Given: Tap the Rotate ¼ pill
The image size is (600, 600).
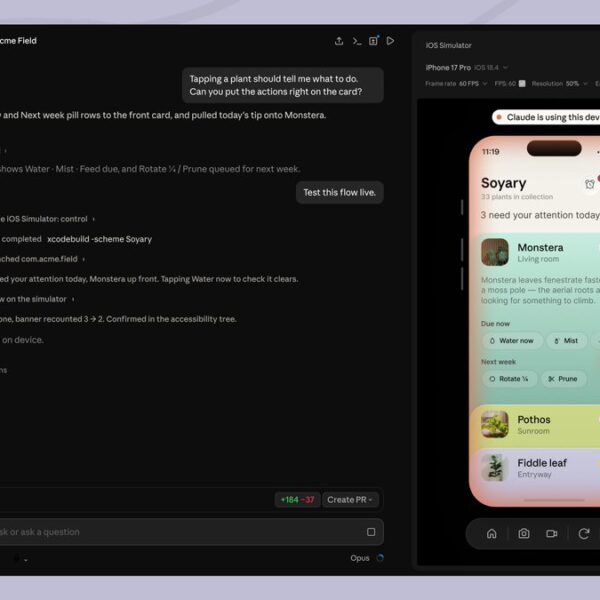Looking at the screenshot, I should (509, 379).
